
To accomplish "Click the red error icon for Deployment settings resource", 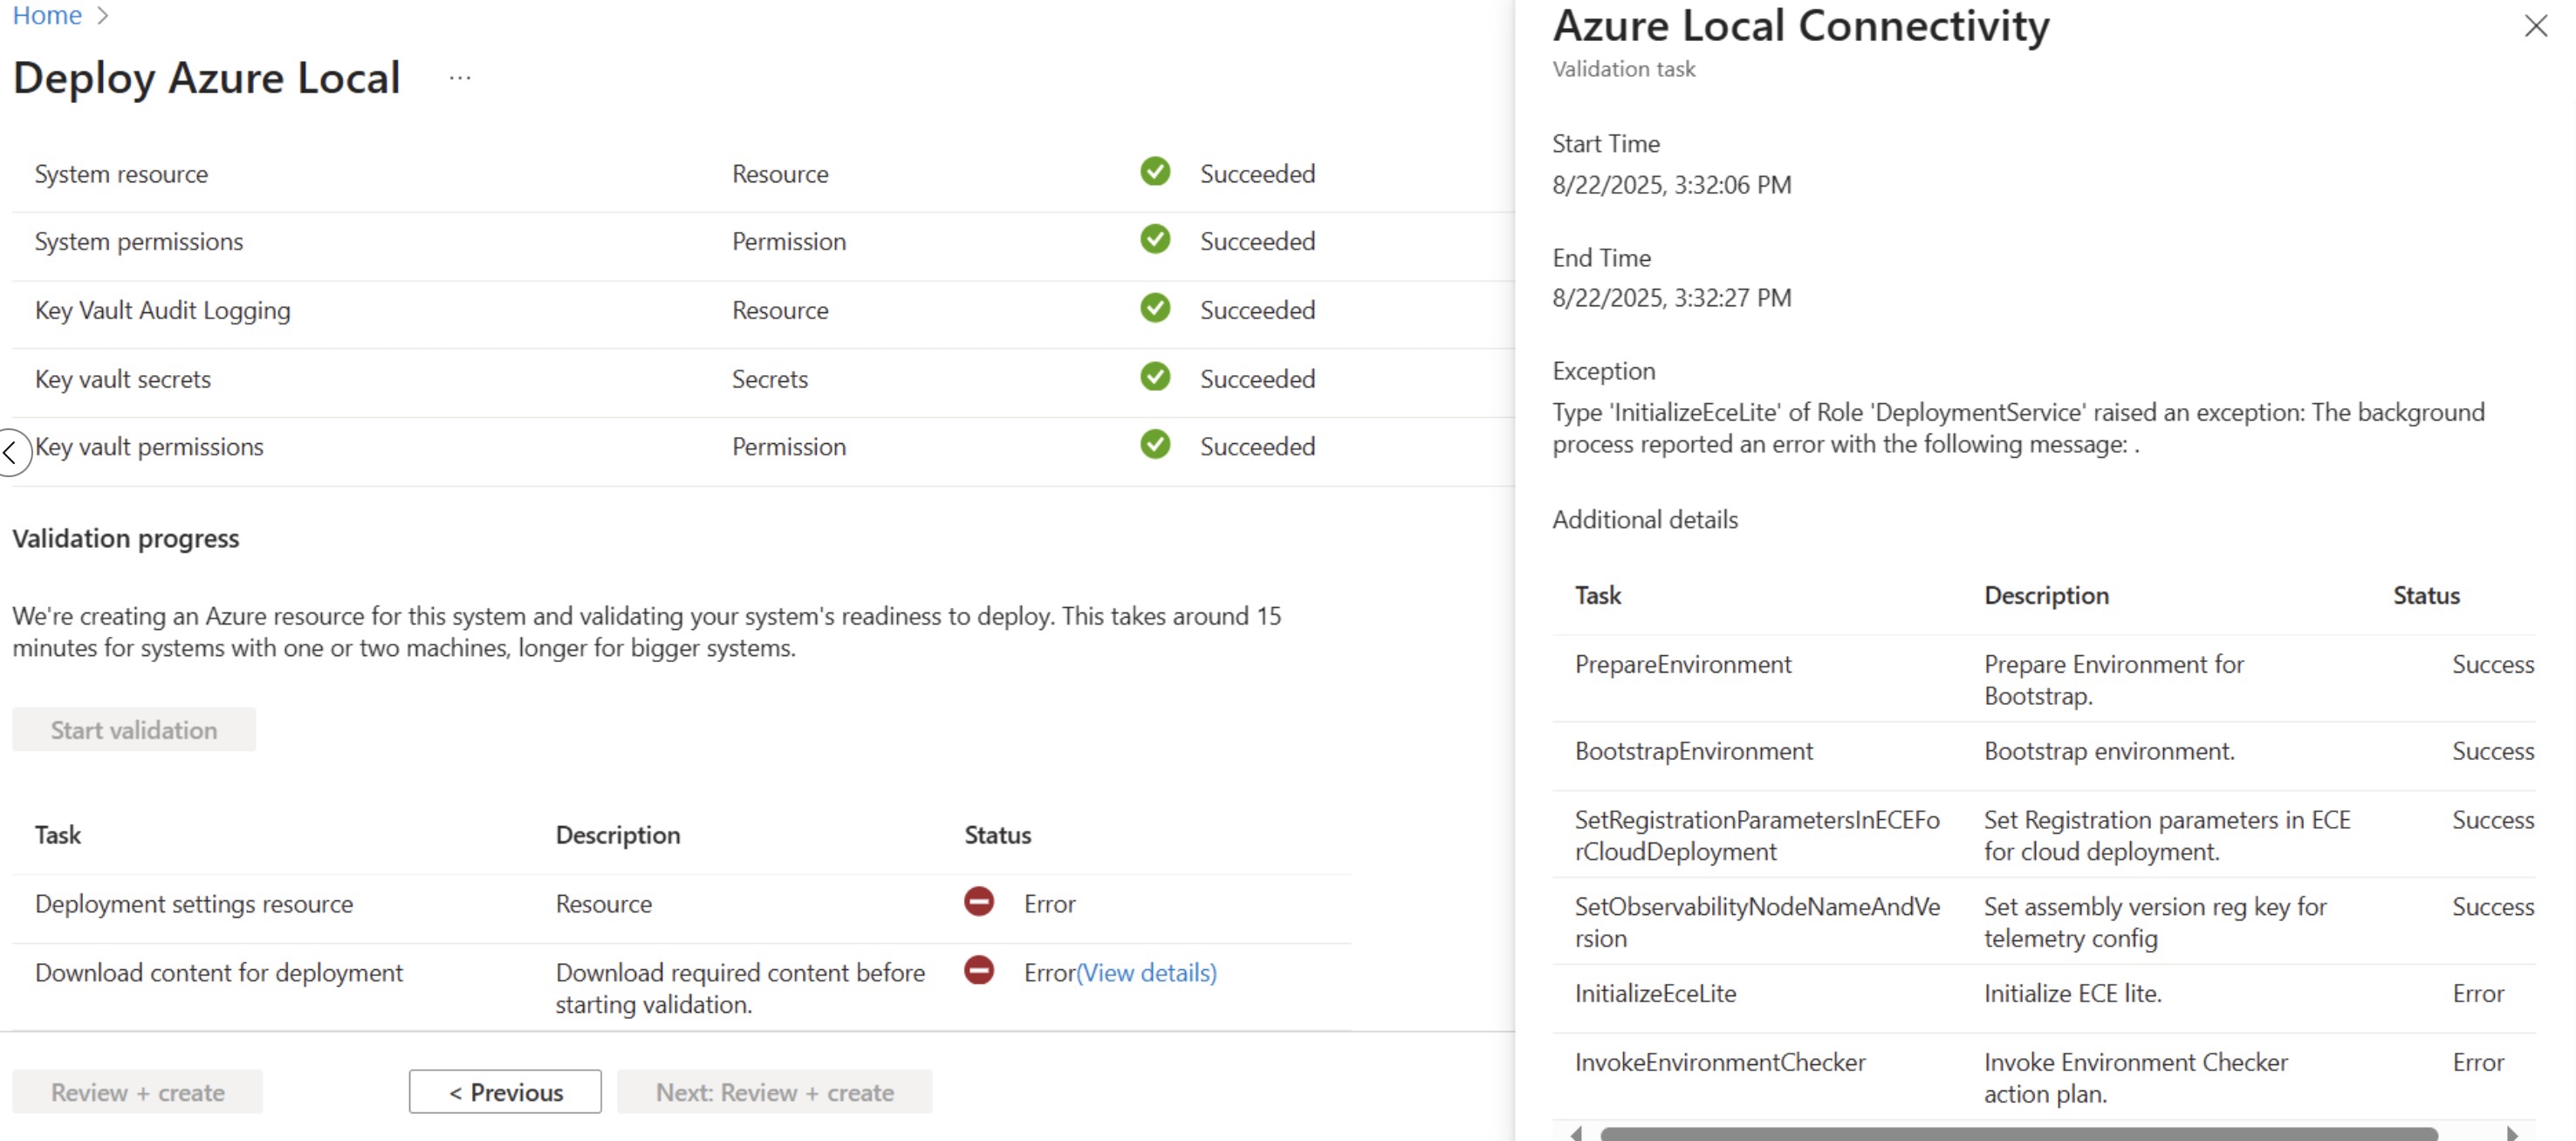I will (x=979, y=902).
